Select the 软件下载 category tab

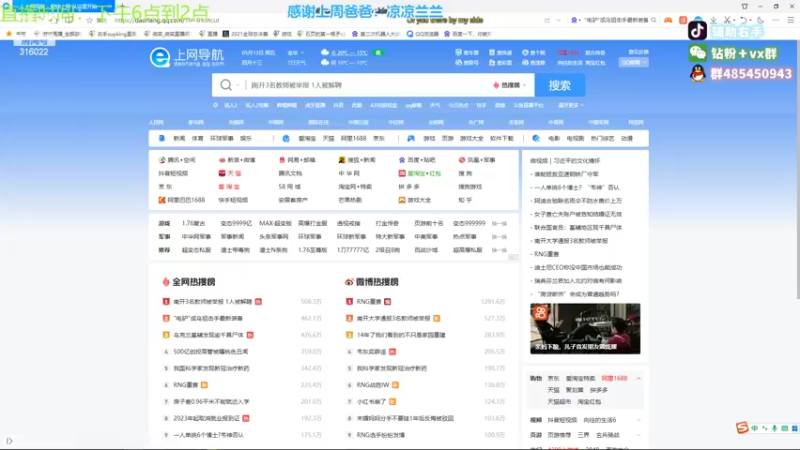click(502, 138)
